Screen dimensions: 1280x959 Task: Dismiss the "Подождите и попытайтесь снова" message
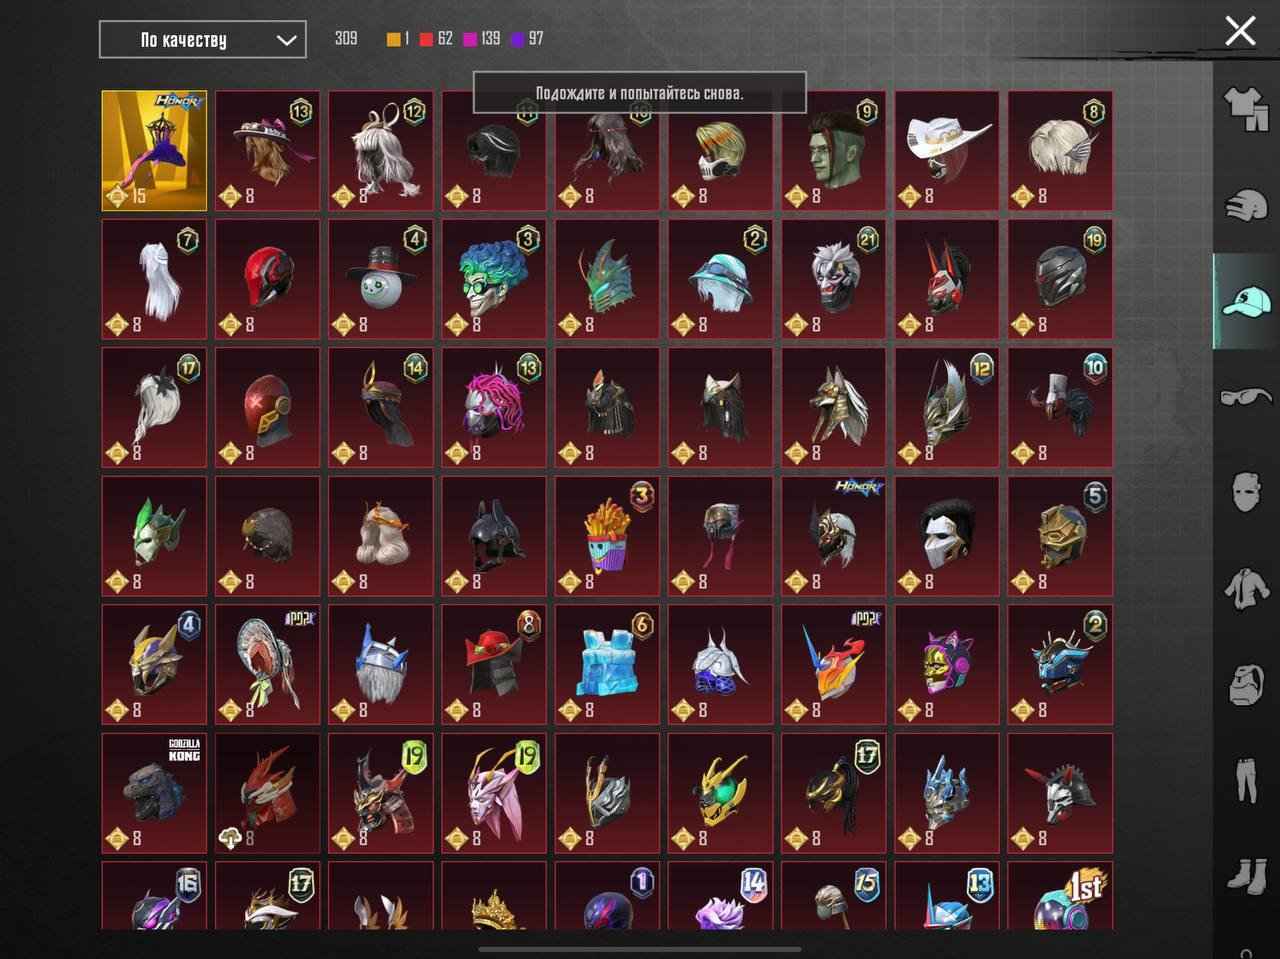639,93
